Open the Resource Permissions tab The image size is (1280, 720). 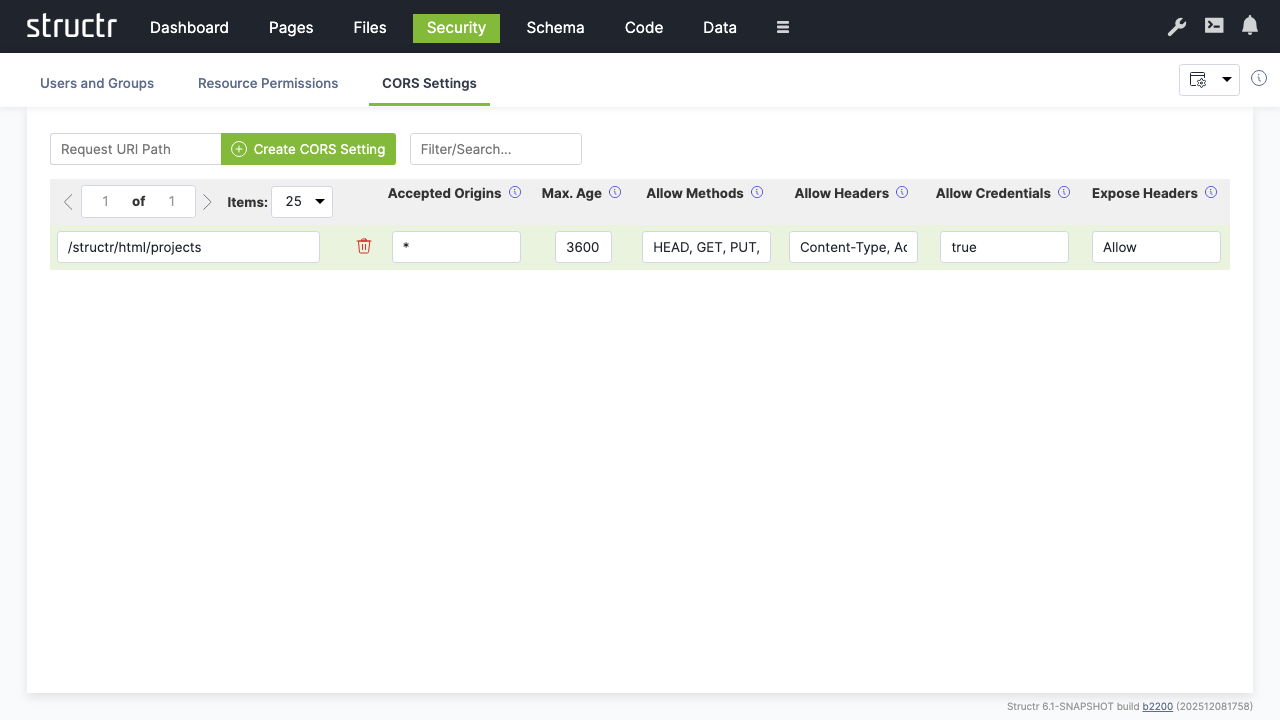point(268,83)
